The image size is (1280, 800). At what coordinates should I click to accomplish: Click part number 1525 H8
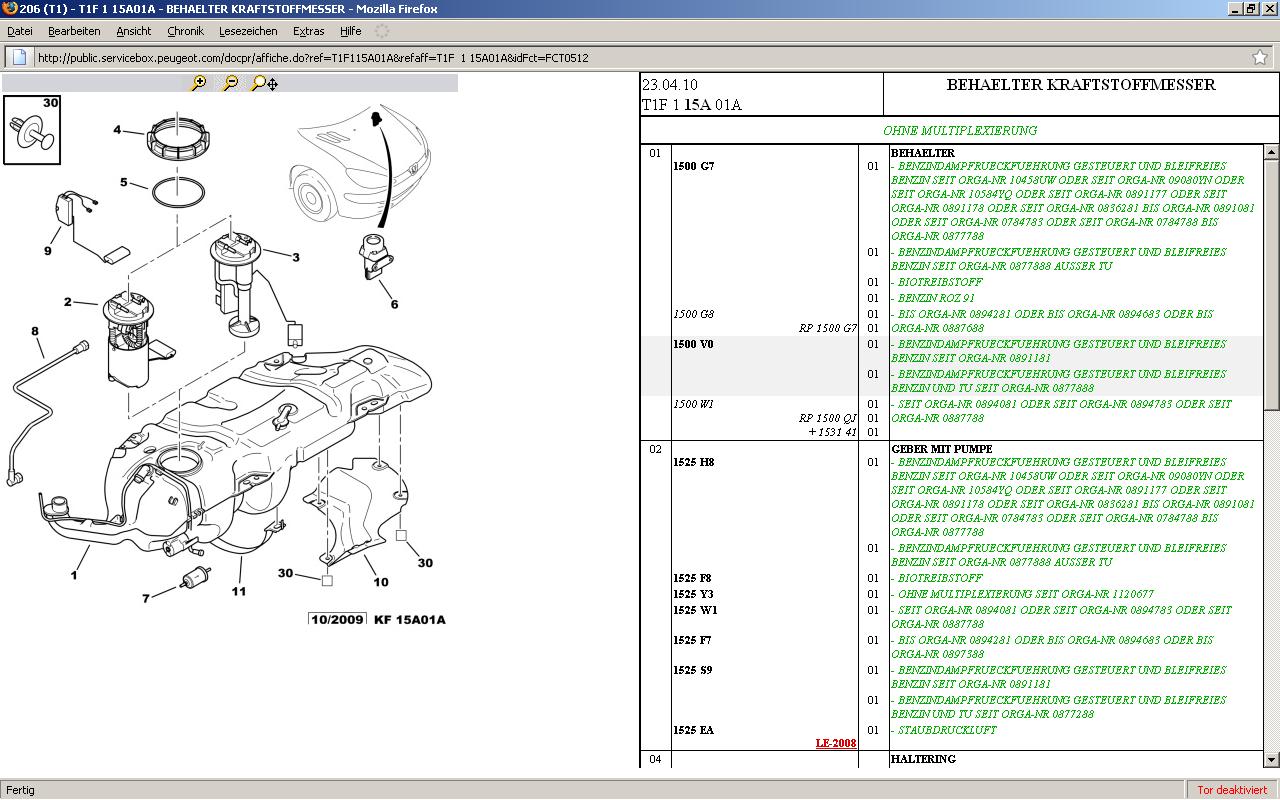693,462
